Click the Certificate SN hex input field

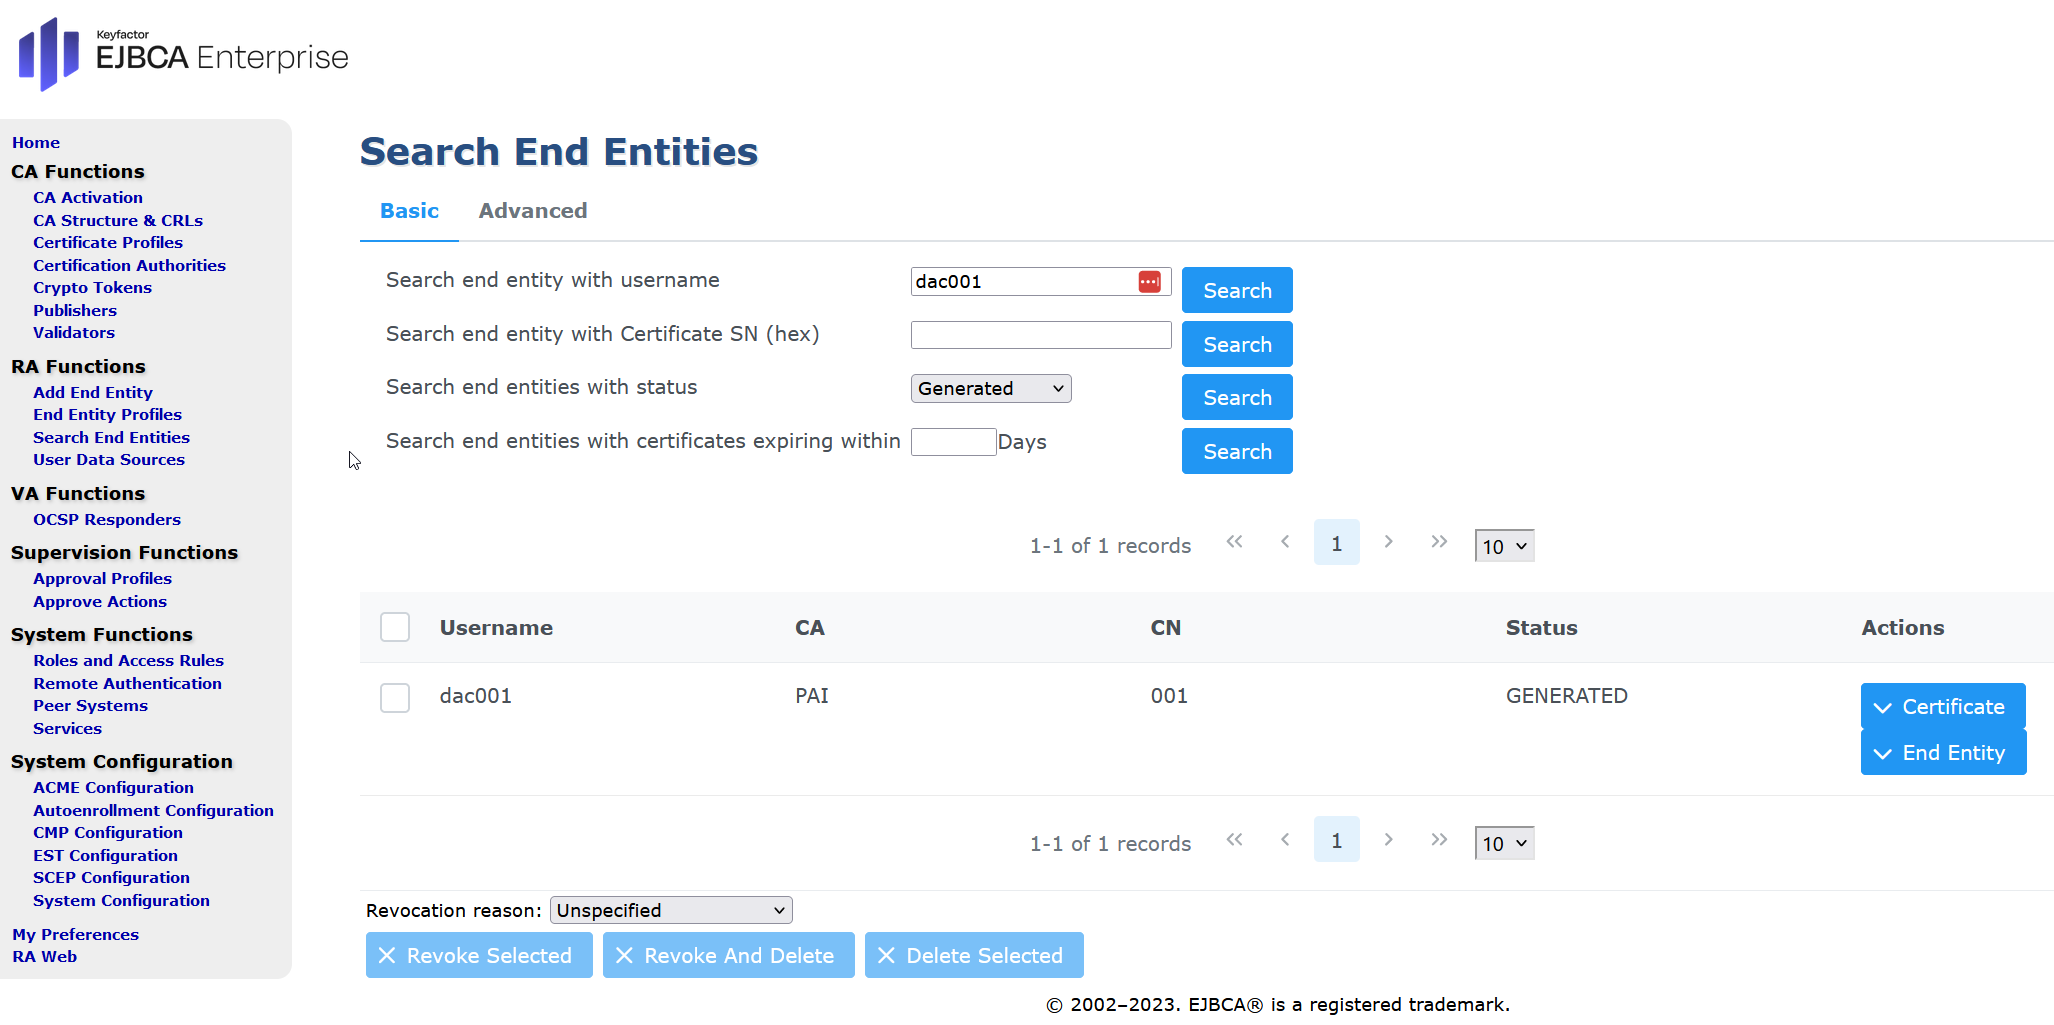pos(1040,335)
